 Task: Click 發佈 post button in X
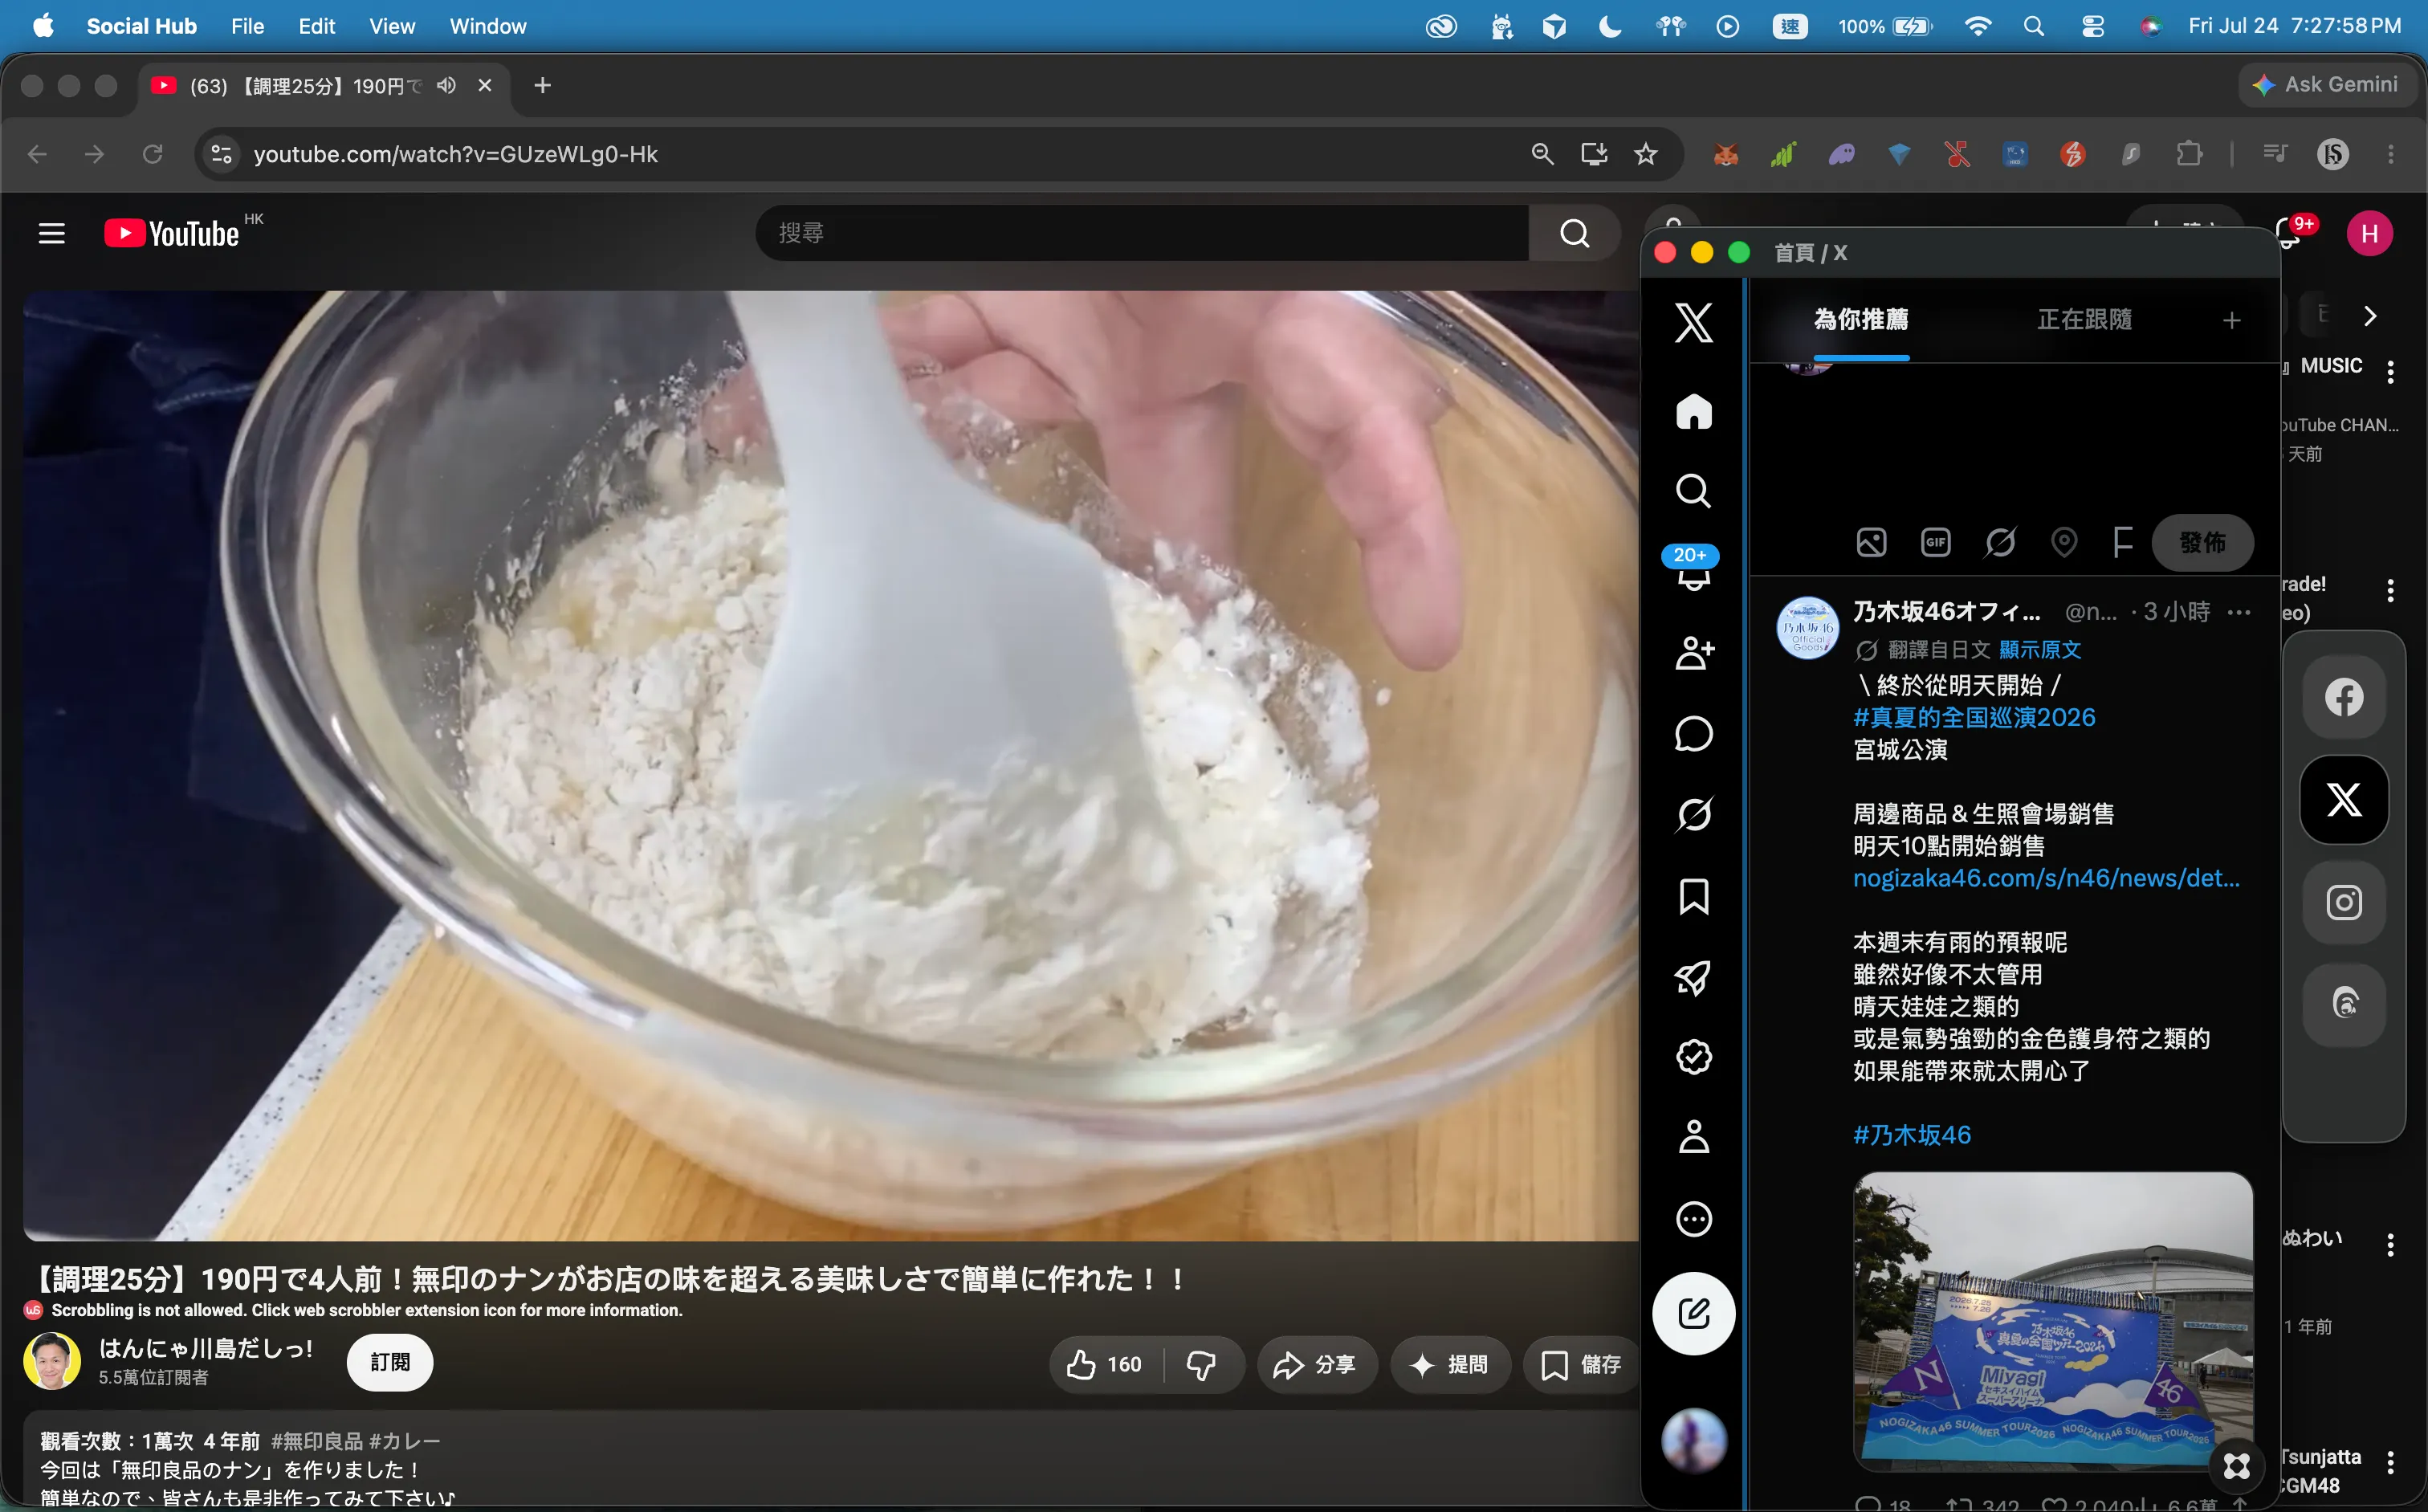pyautogui.click(x=2203, y=542)
